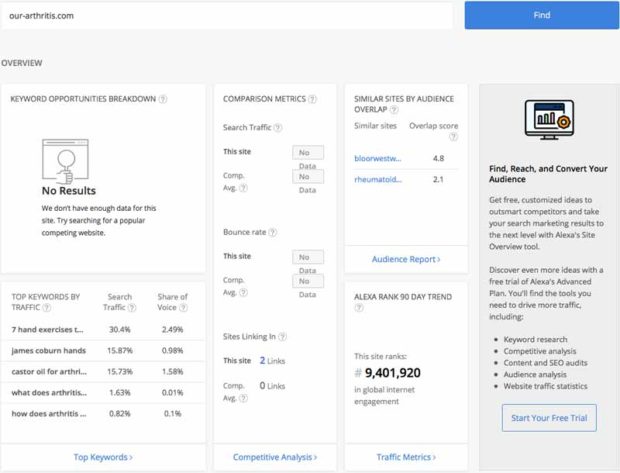Open the Competitive Analysis link

pyautogui.click(x=275, y=457)
